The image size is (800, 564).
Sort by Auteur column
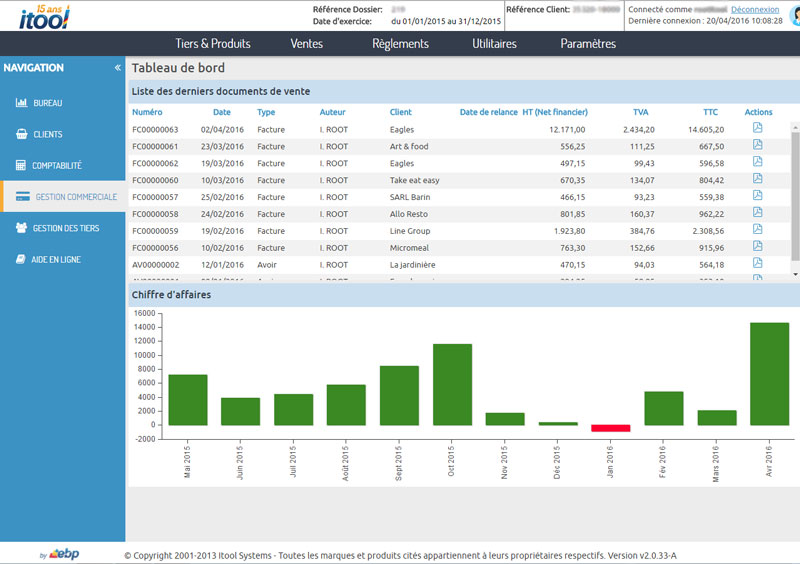click(x=333, y=112)
